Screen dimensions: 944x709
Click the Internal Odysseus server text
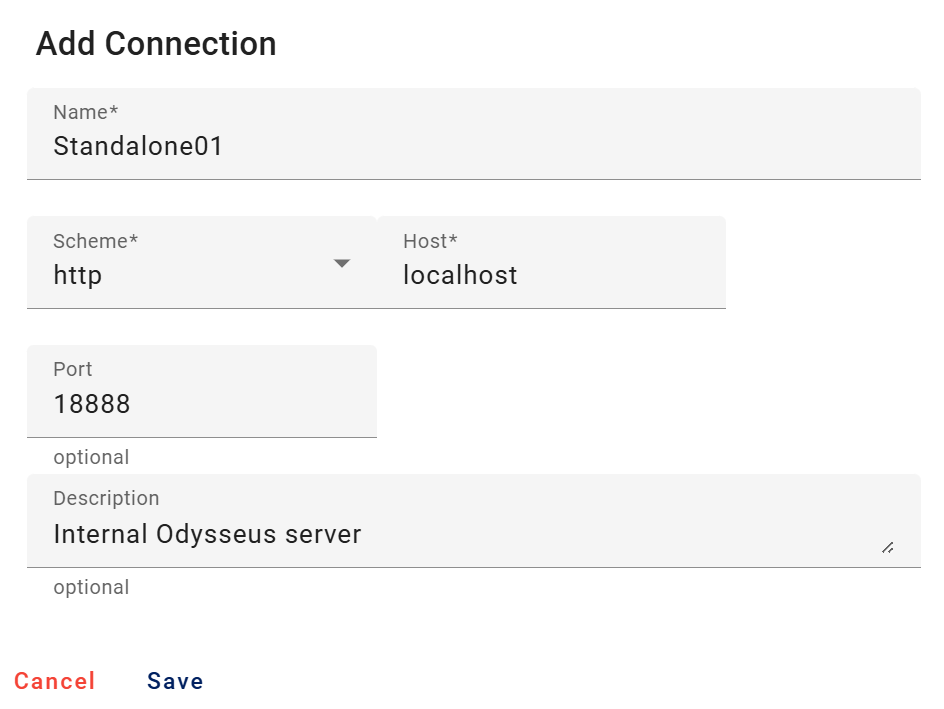pyautogui.click(x=207, y=534)
